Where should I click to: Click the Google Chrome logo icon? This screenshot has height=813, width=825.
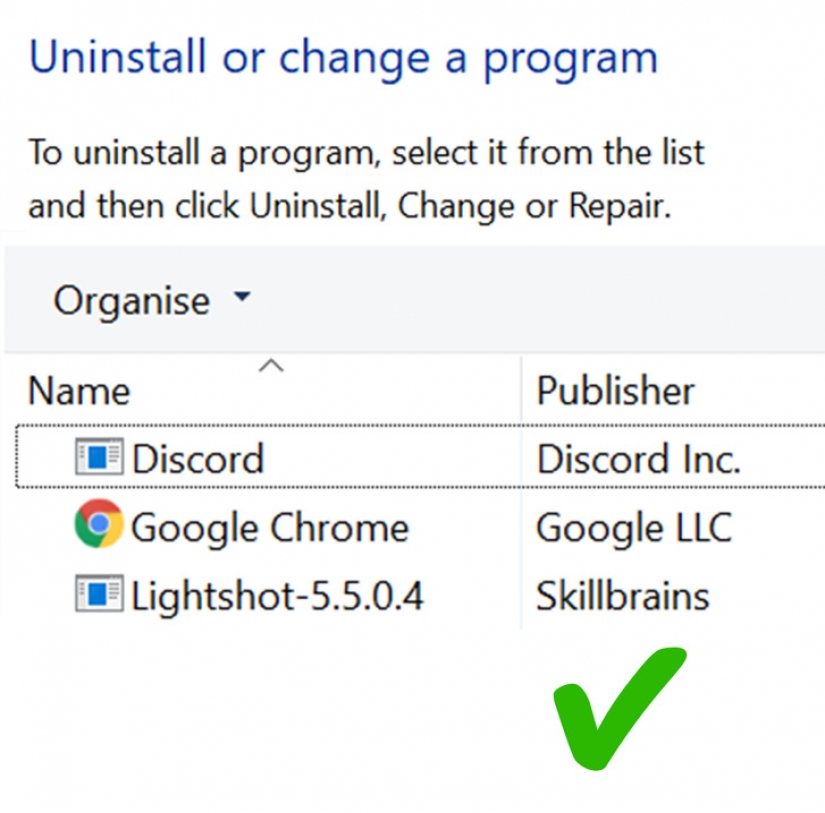(x=99, y=526)
